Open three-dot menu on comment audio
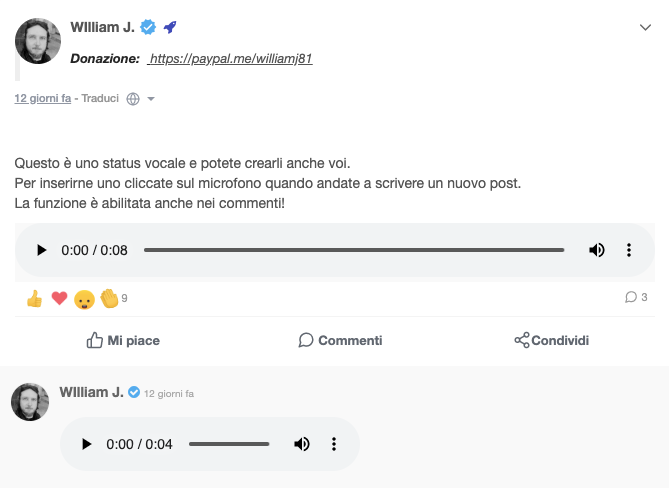The image size is (669, 488). click(334, 444)
